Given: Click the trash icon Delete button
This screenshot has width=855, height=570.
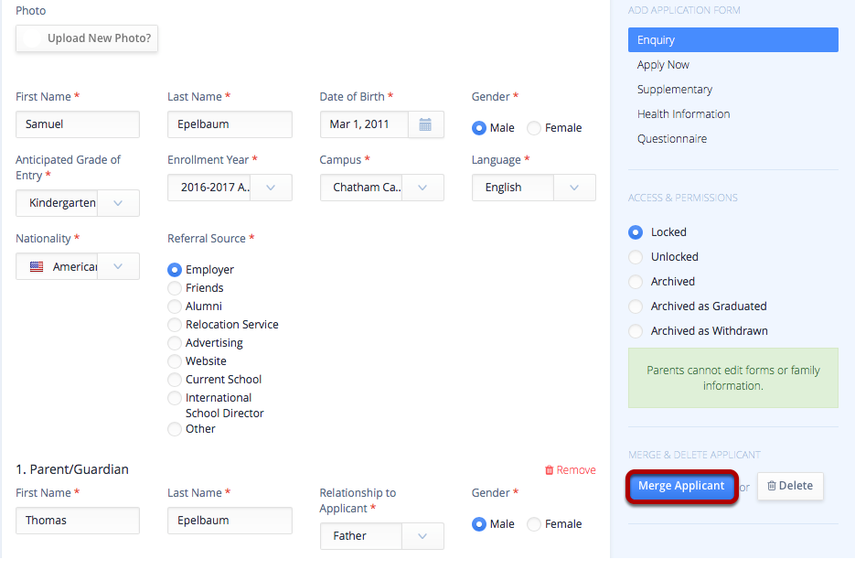Looking at the screenshot, I should tap(789, 486).
